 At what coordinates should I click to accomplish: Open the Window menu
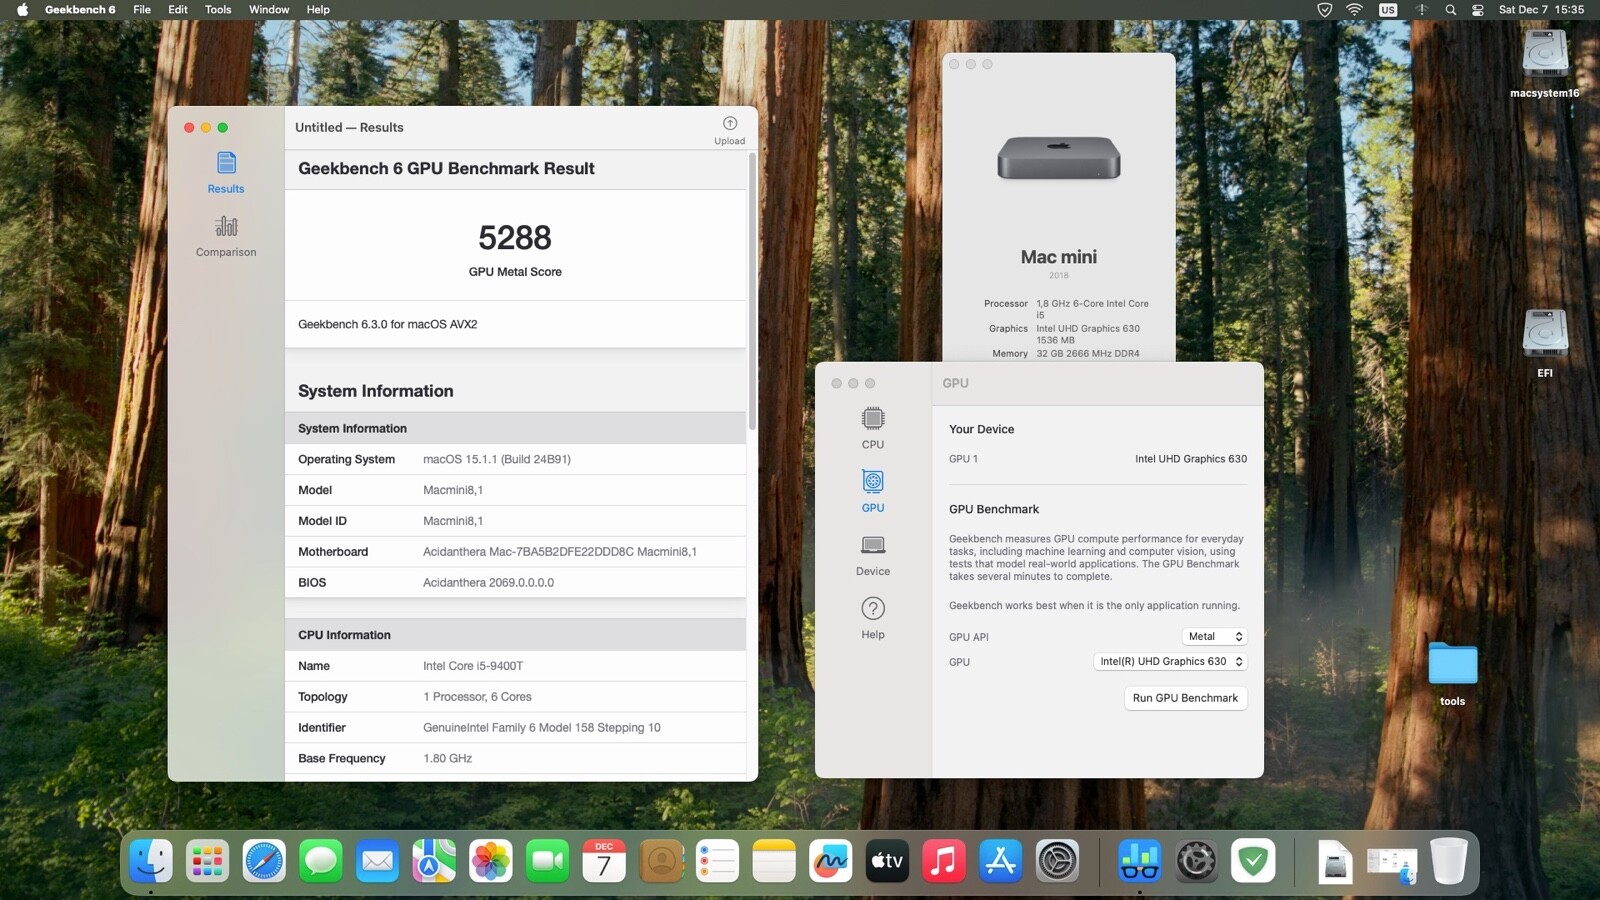[269, 10]
